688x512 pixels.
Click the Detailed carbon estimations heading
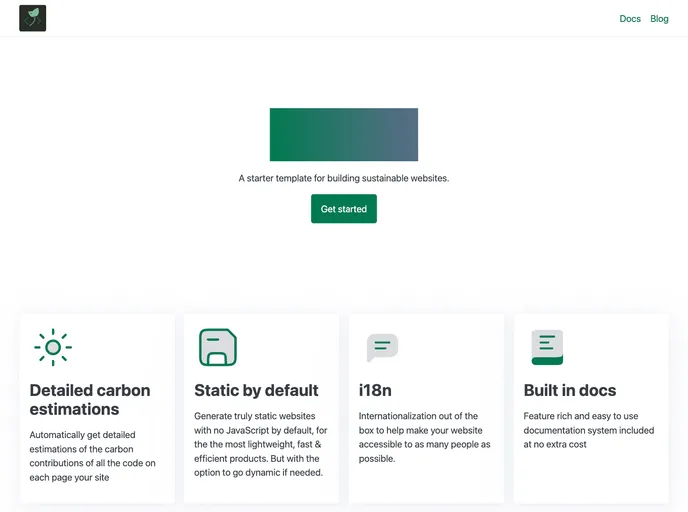(90, 399)
